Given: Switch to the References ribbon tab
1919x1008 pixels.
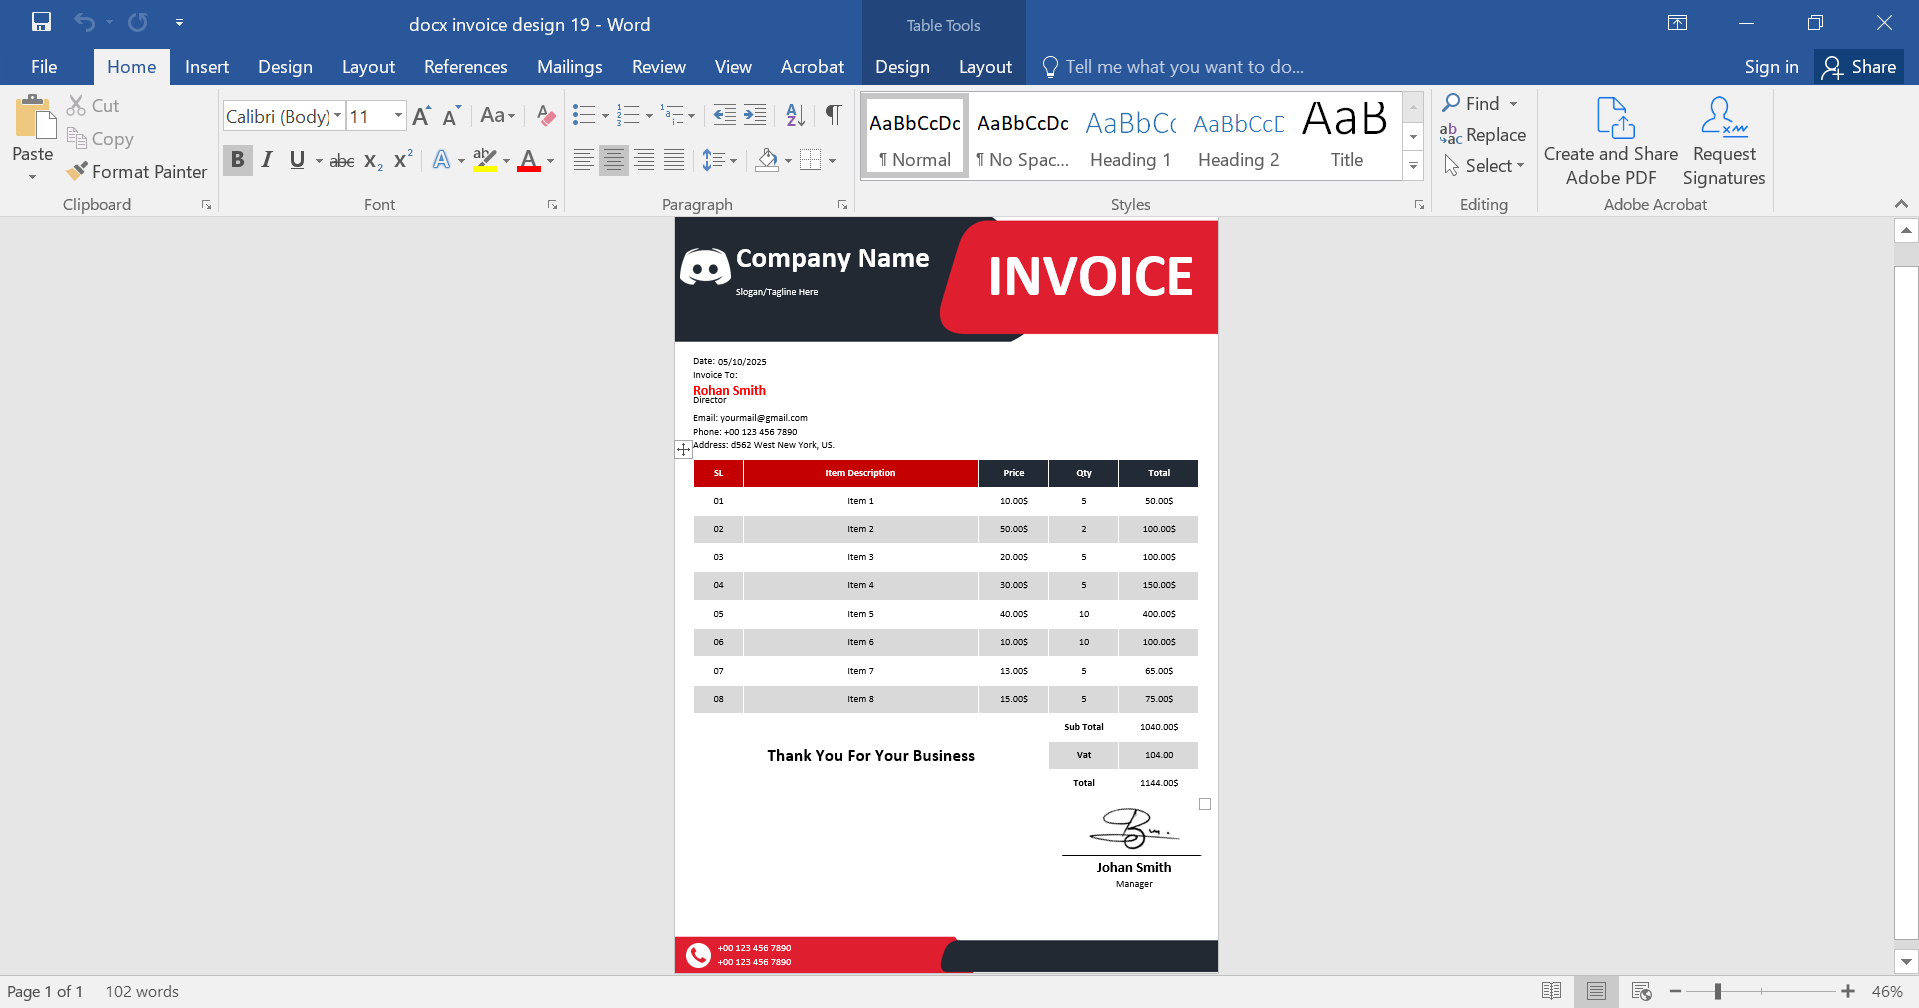Looking at the screenshot, I should point(465,66).
